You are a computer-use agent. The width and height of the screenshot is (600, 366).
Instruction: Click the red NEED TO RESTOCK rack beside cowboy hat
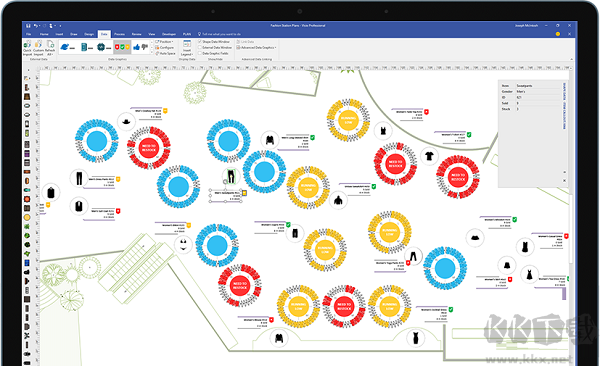[149, 148]
